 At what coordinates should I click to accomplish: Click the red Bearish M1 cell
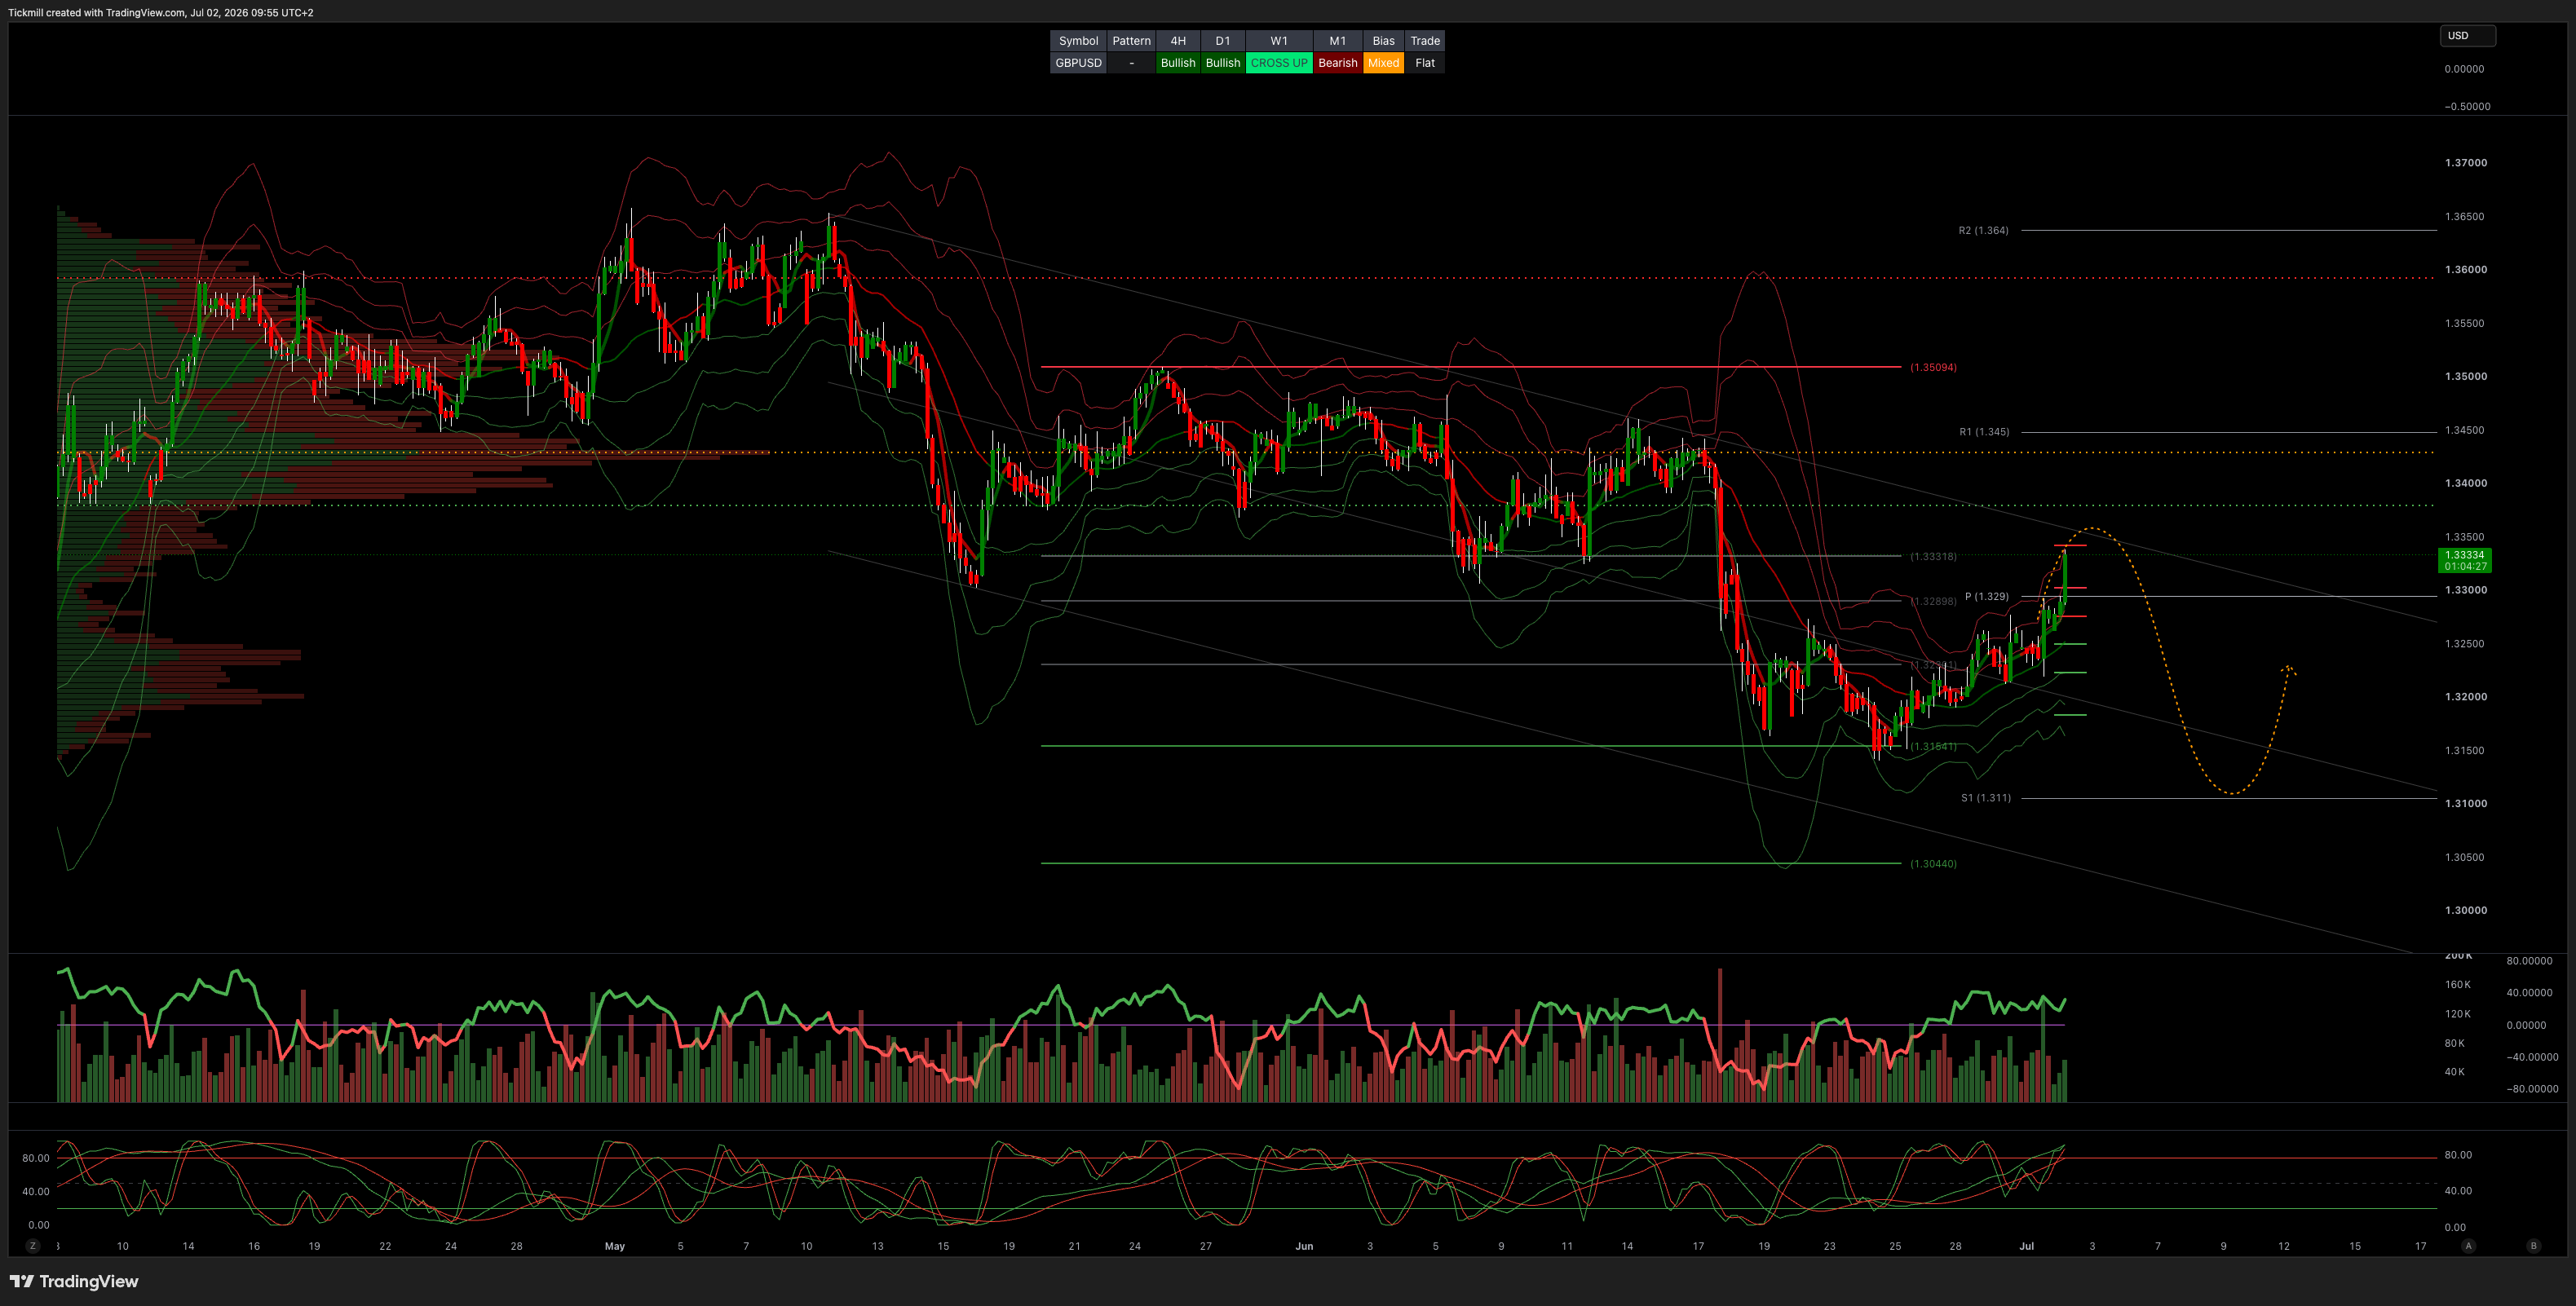(1337, 63)
